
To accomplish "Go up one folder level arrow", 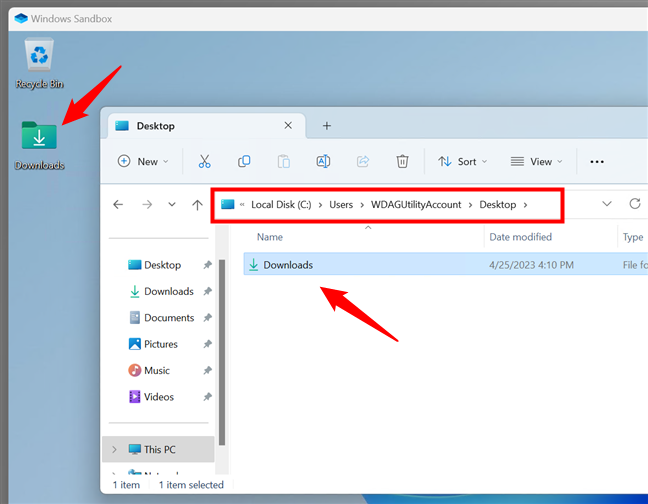I will pyautogui.click(x=198, y=204).
